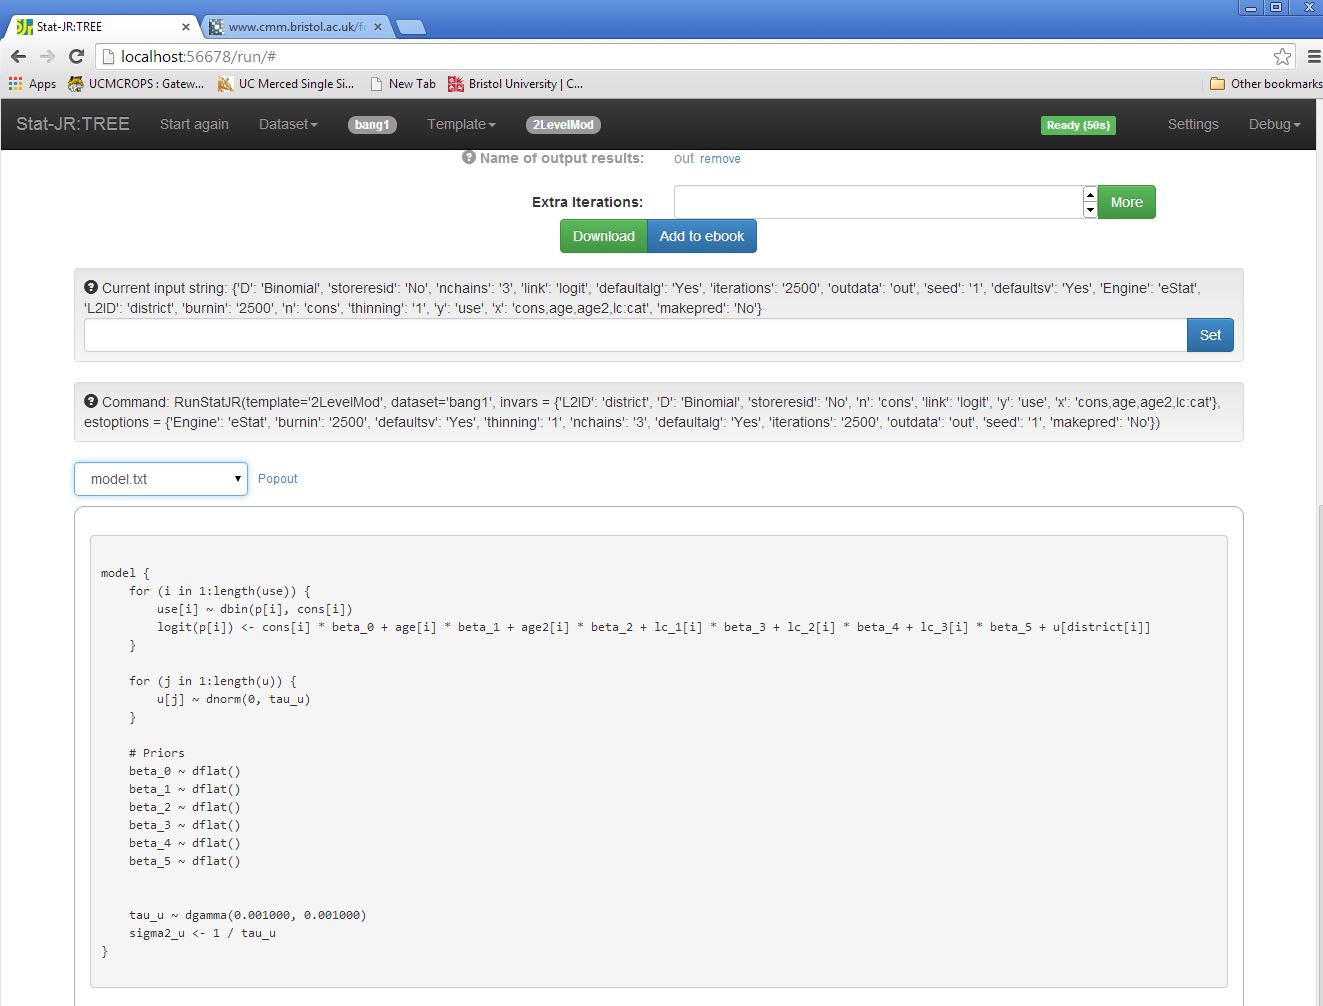1323x1006 pixels.
Task: Click the remove link next to out
Action: click(x=720, y=159)
